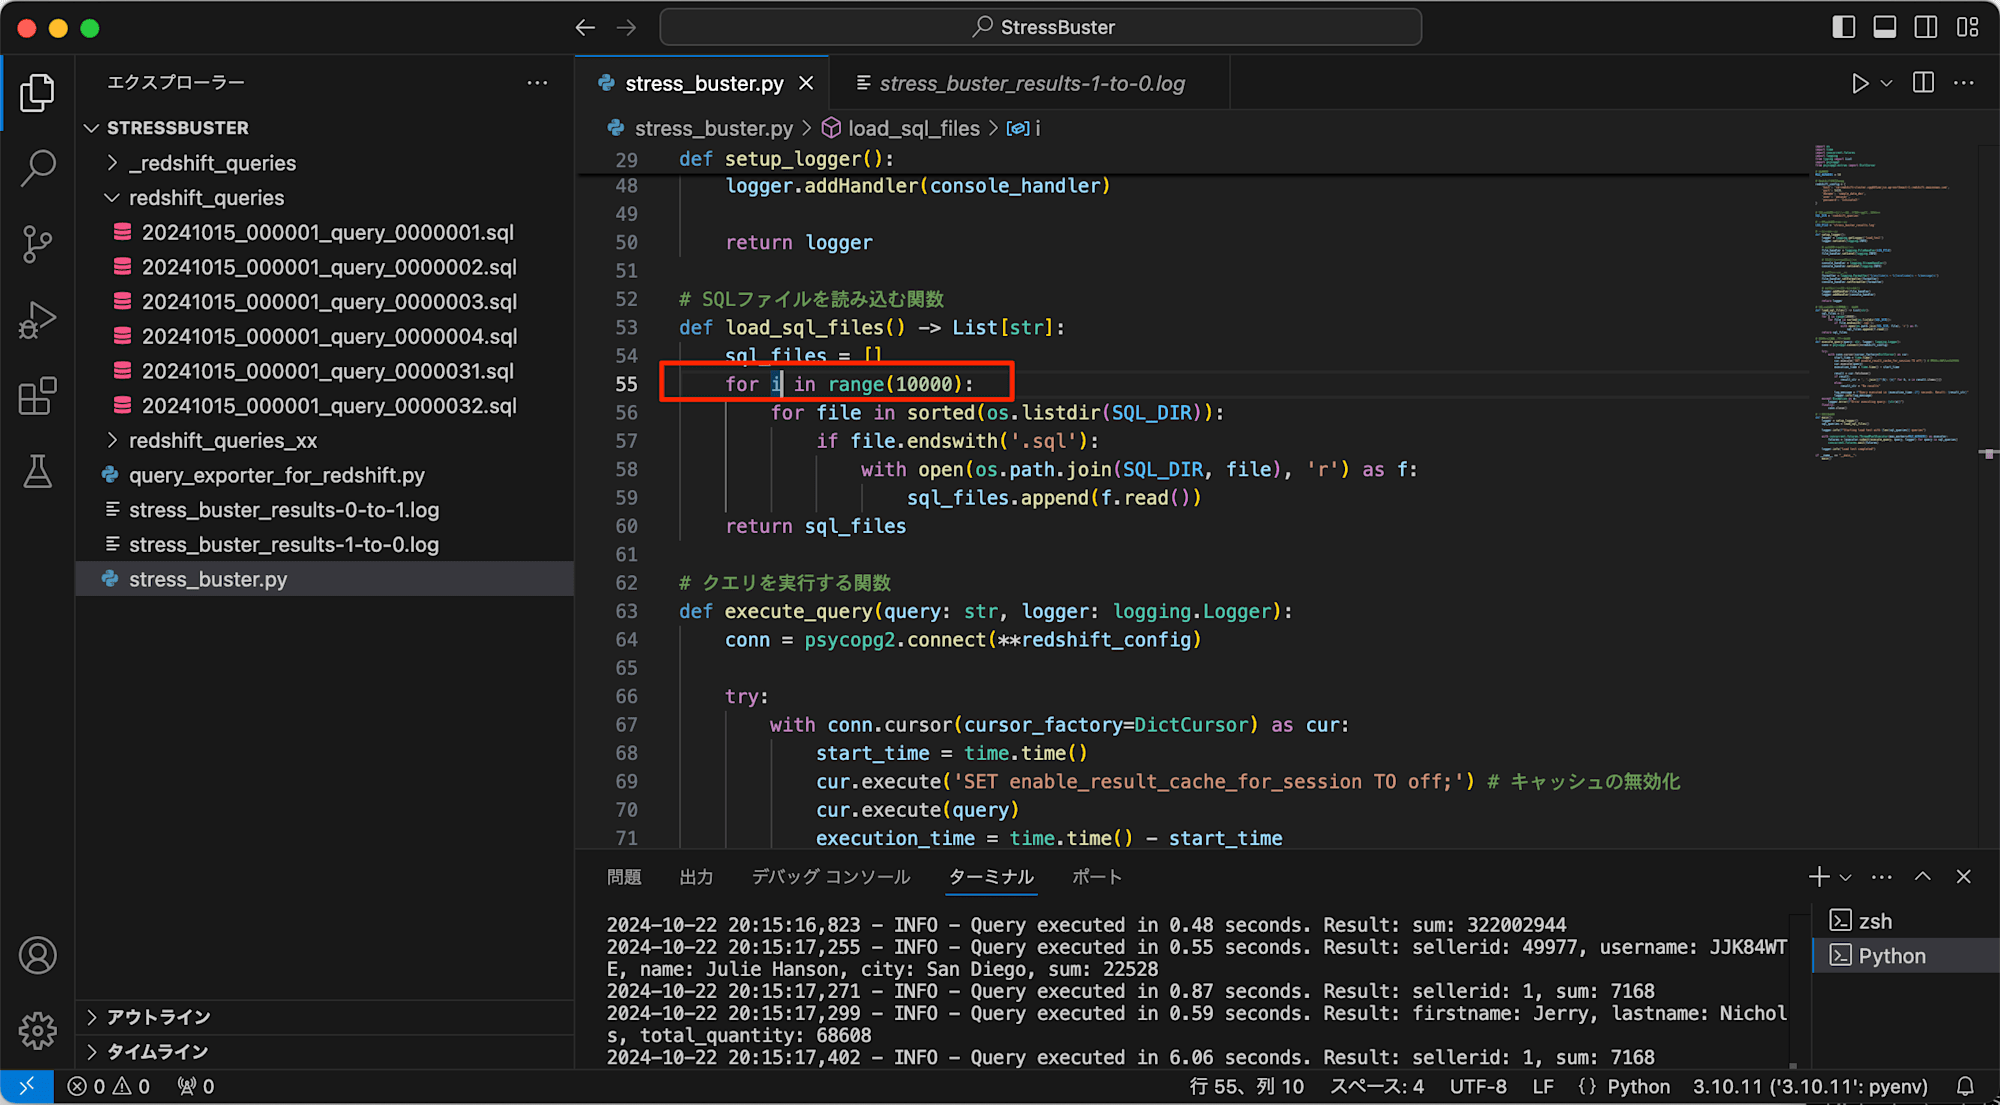Open the Run and Debug view
2000x1105 pixels.
point(37,320)
